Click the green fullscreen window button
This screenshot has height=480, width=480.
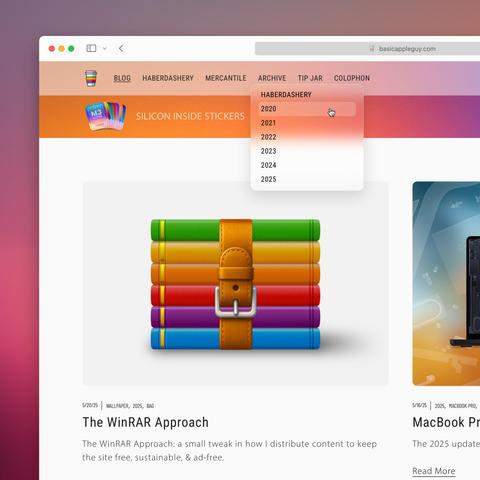pos(71,49)
